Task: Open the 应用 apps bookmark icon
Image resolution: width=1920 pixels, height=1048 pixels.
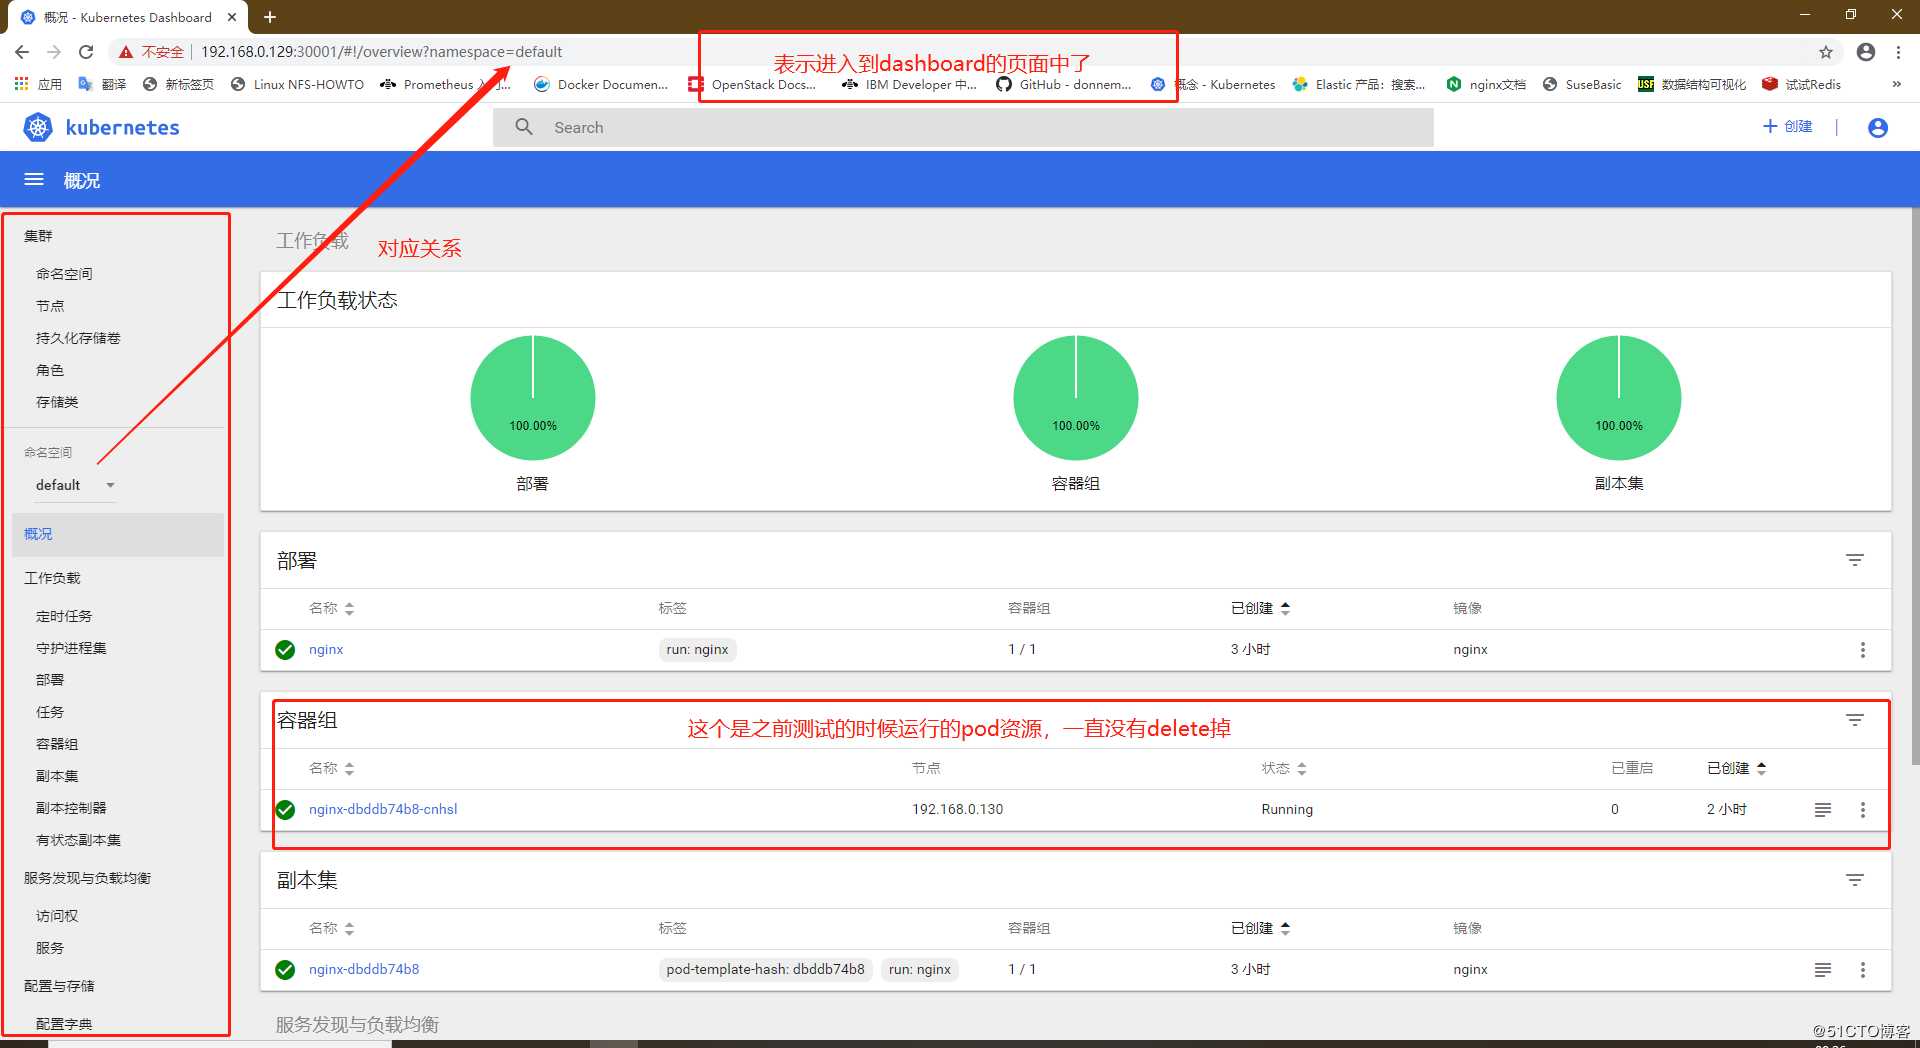Action: [21, 84]
